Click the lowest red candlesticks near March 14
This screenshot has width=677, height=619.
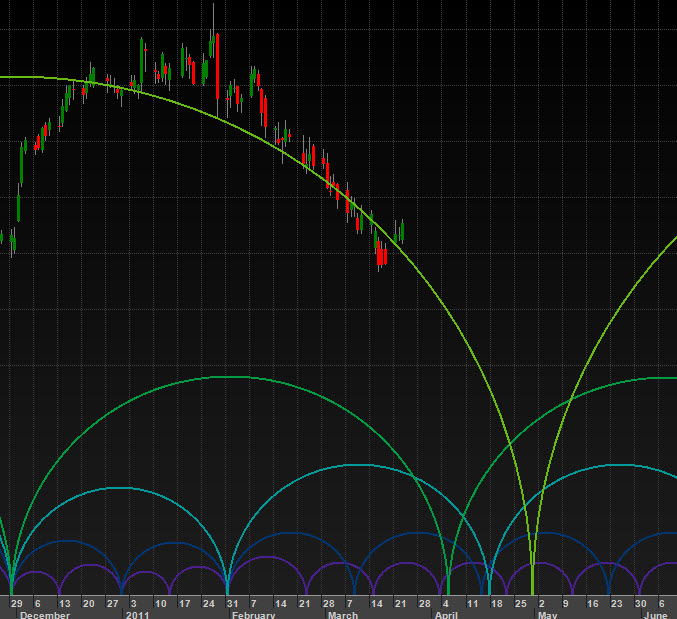pyautogui.click(x=381, y=256)
